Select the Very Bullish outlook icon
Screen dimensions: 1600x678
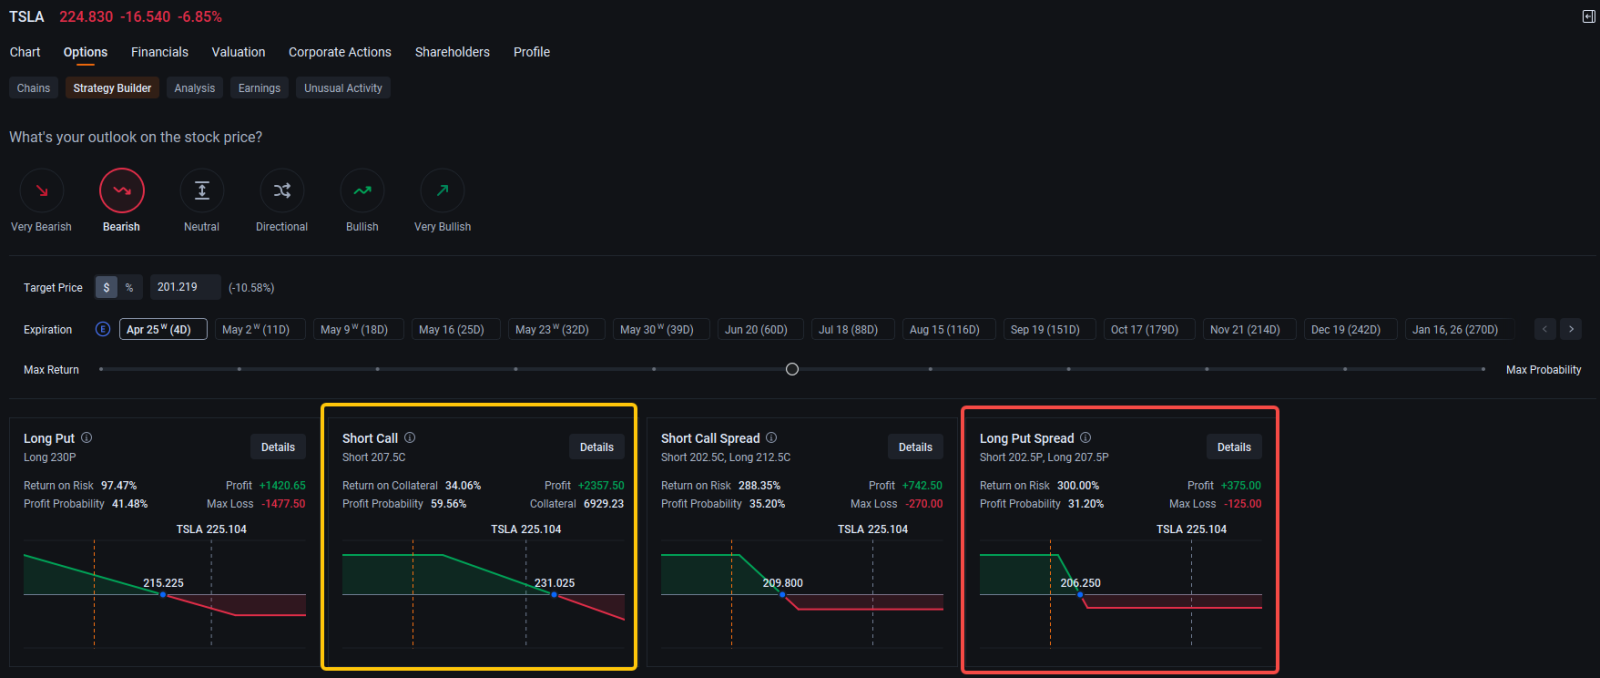point(442,191)
